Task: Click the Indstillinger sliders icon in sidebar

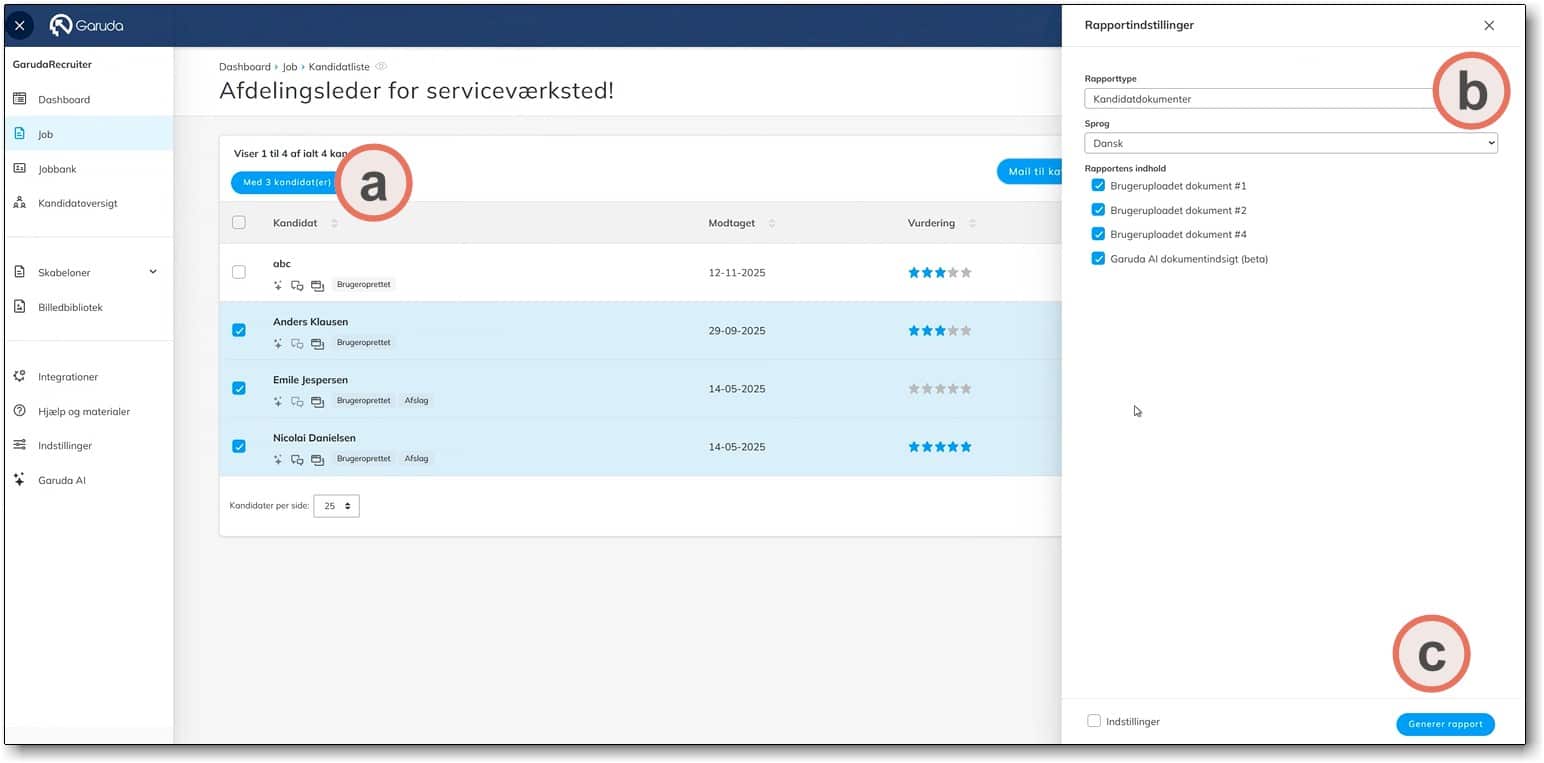Action: click(x=19, y=445)
